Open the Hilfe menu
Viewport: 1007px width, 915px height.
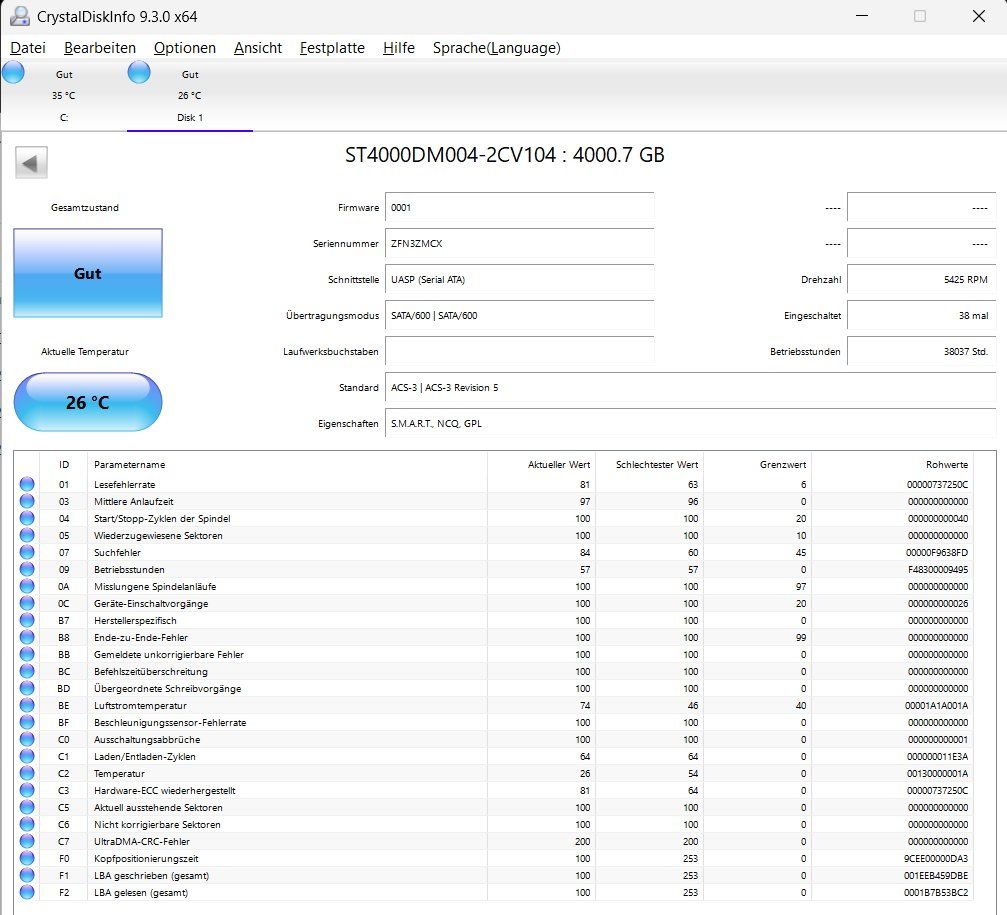399,48
